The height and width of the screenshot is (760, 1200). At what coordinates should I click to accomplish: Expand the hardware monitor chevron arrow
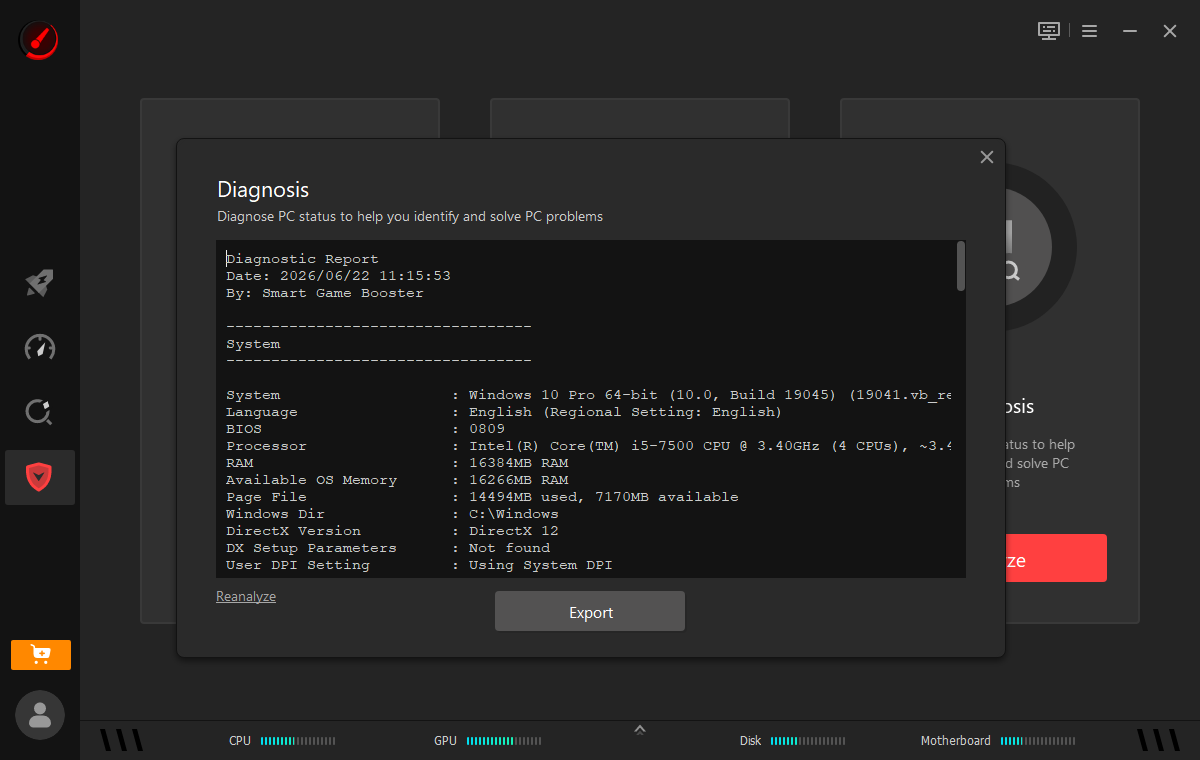point(640,730)
